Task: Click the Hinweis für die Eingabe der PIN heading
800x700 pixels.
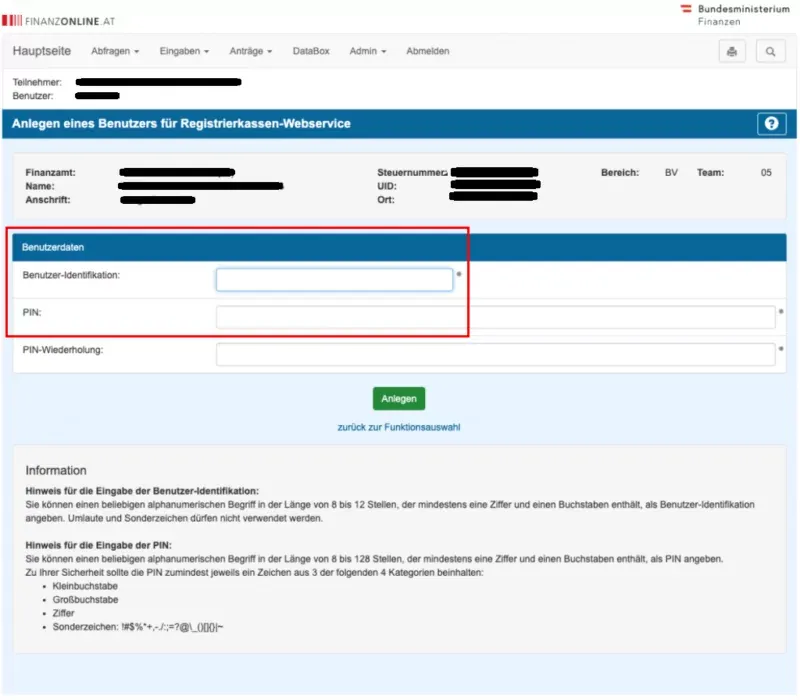Action: click(x=98, y=545)
